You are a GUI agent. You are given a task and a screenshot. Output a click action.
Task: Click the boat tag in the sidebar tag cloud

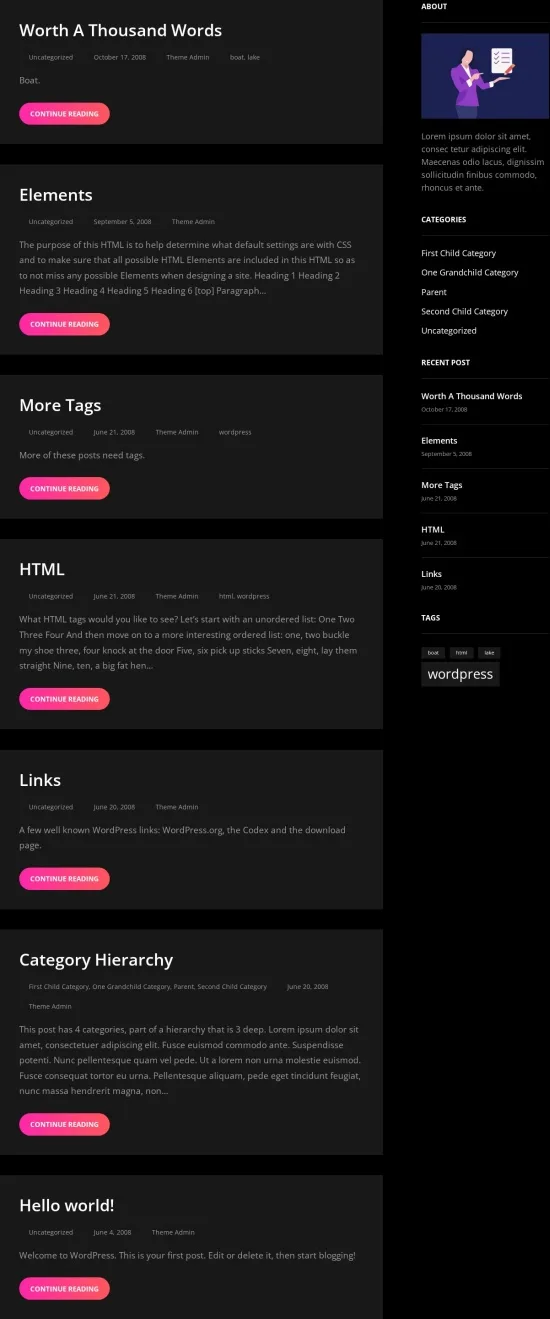coord(433,652)
